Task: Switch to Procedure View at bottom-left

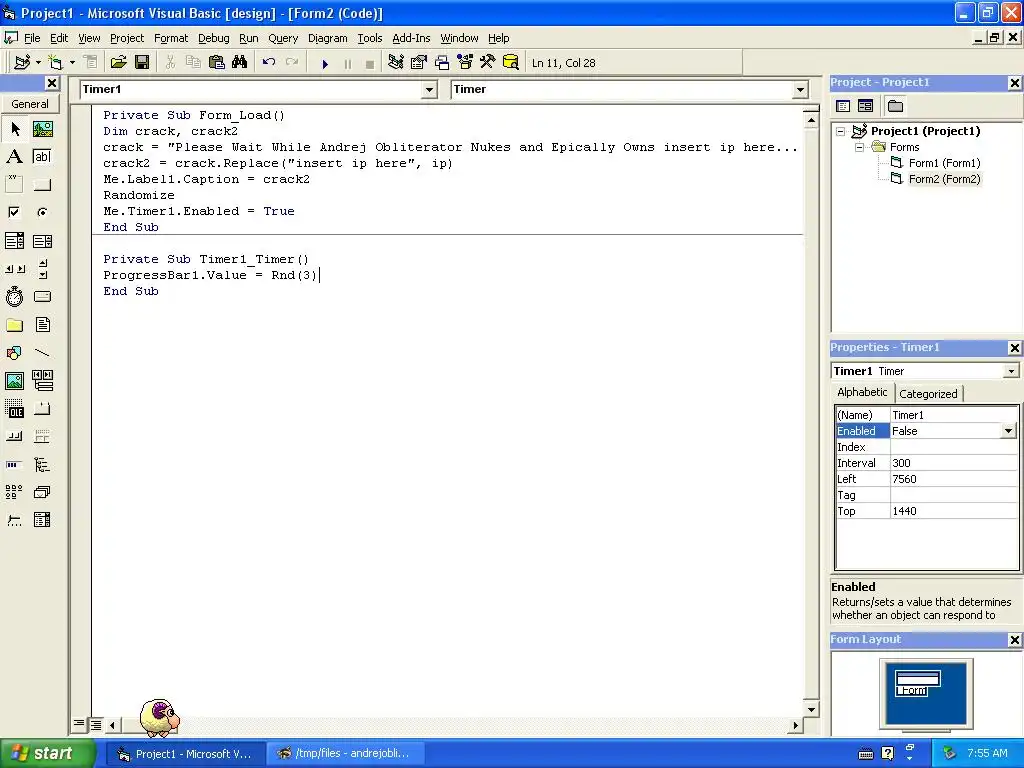Action: [79, 724]
